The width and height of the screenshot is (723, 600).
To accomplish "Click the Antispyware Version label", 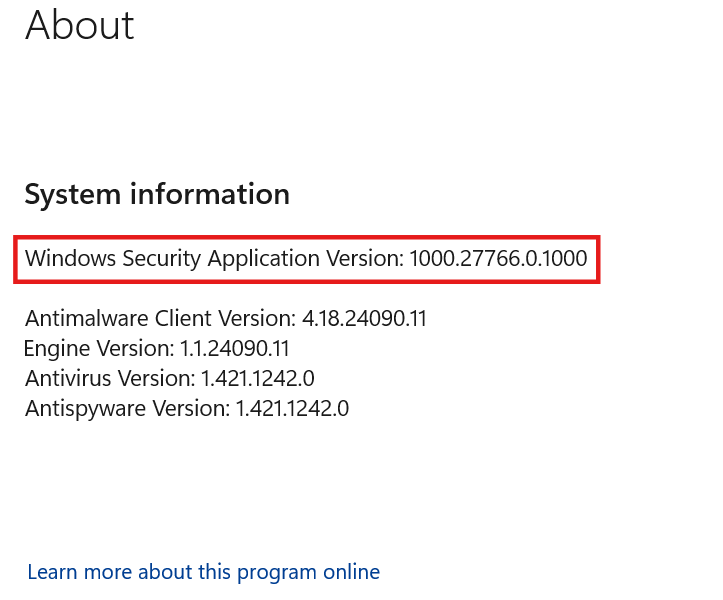I will coord(128,409).
